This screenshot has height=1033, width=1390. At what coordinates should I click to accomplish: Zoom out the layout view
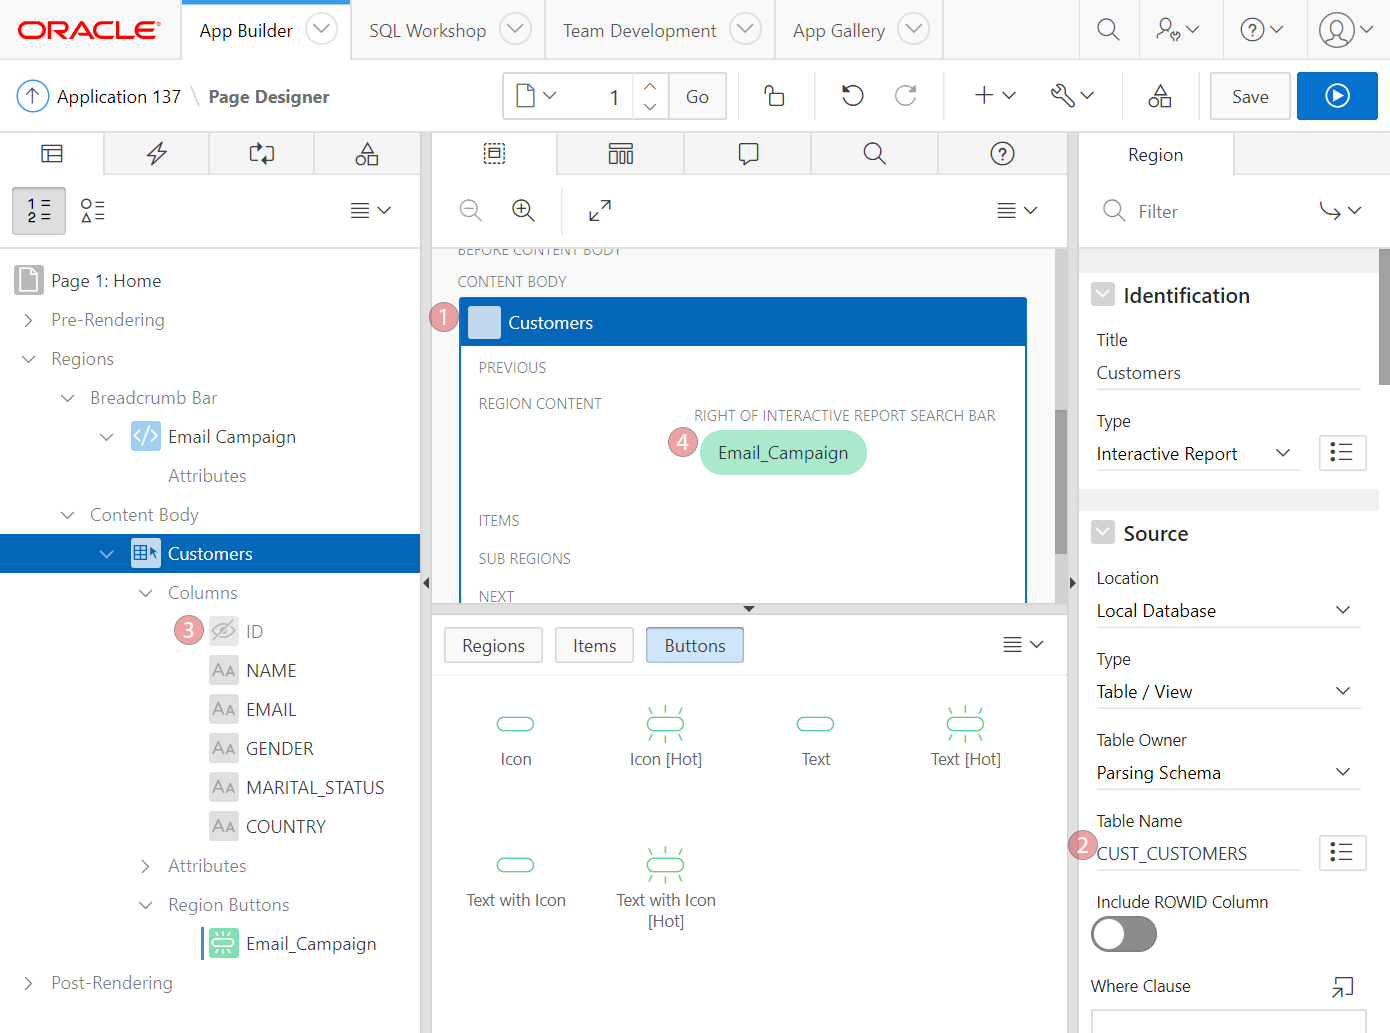tap(471, 211)
